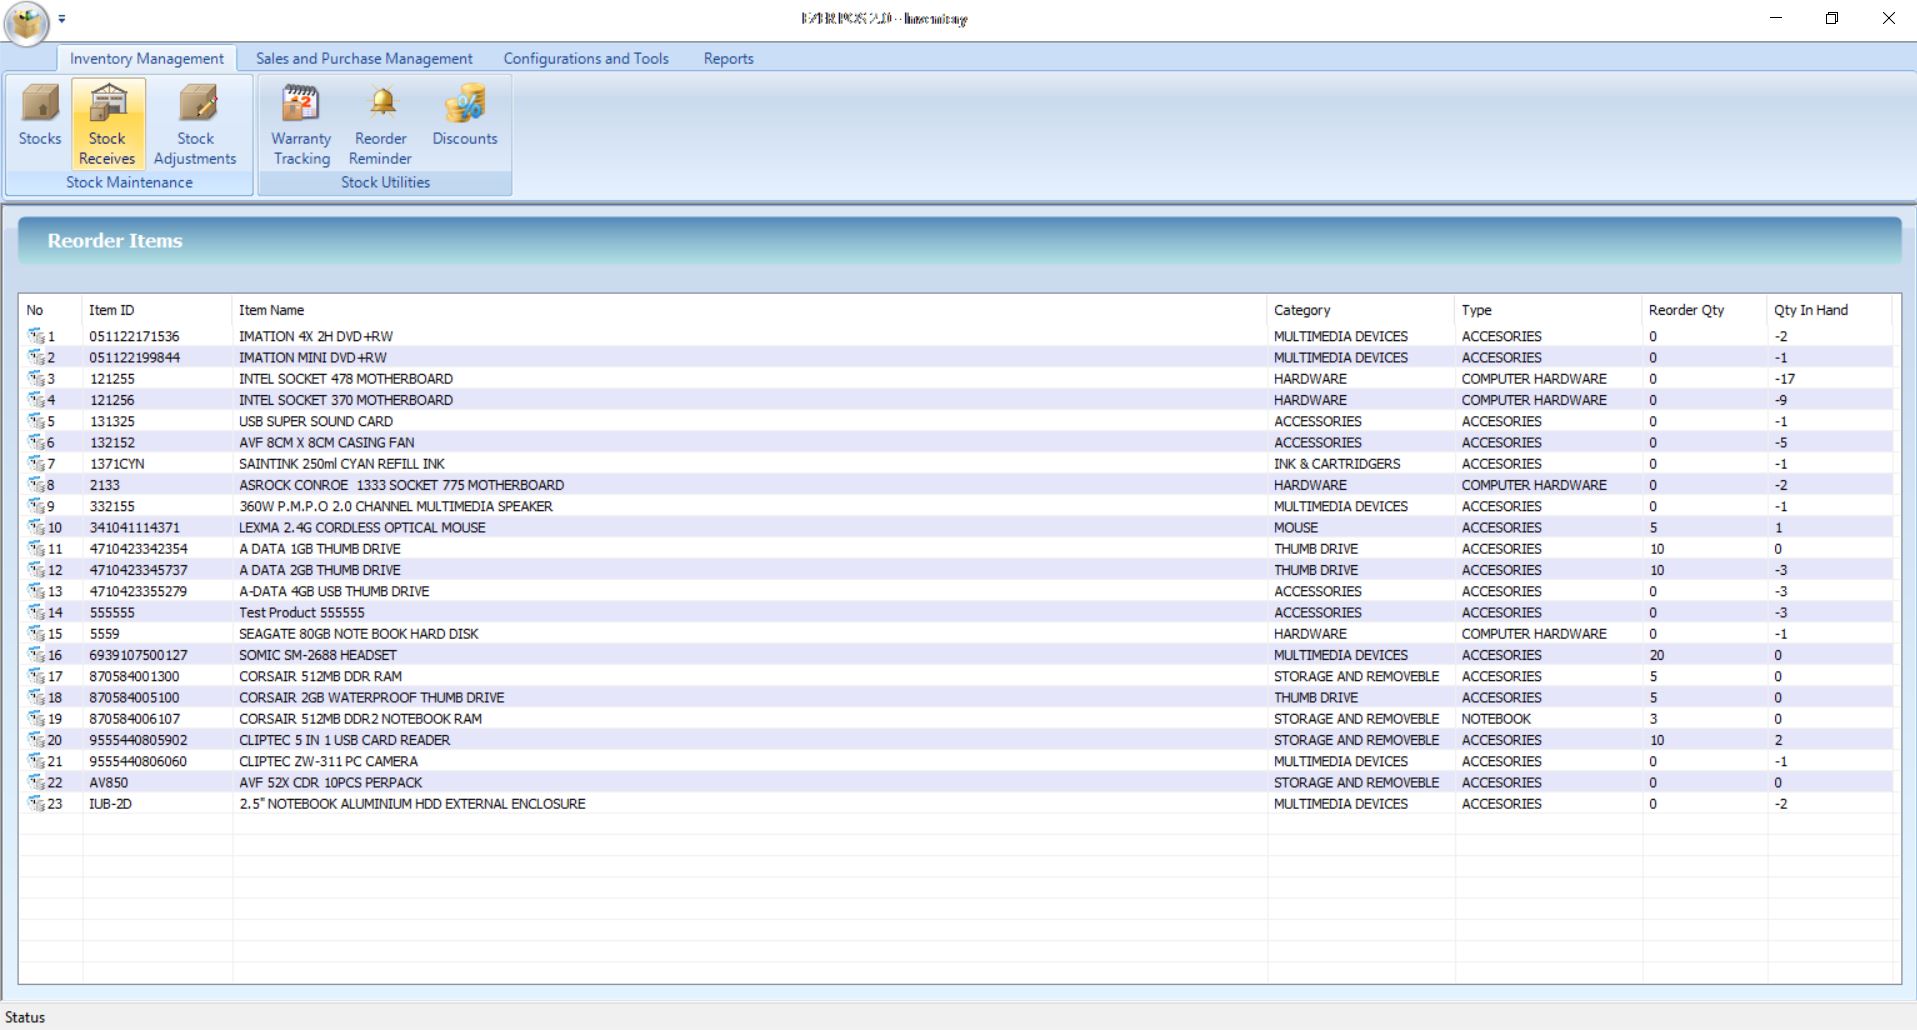Click row icon for item number 9
The image size is (1917, 1030).
click(x=36, y=506)
